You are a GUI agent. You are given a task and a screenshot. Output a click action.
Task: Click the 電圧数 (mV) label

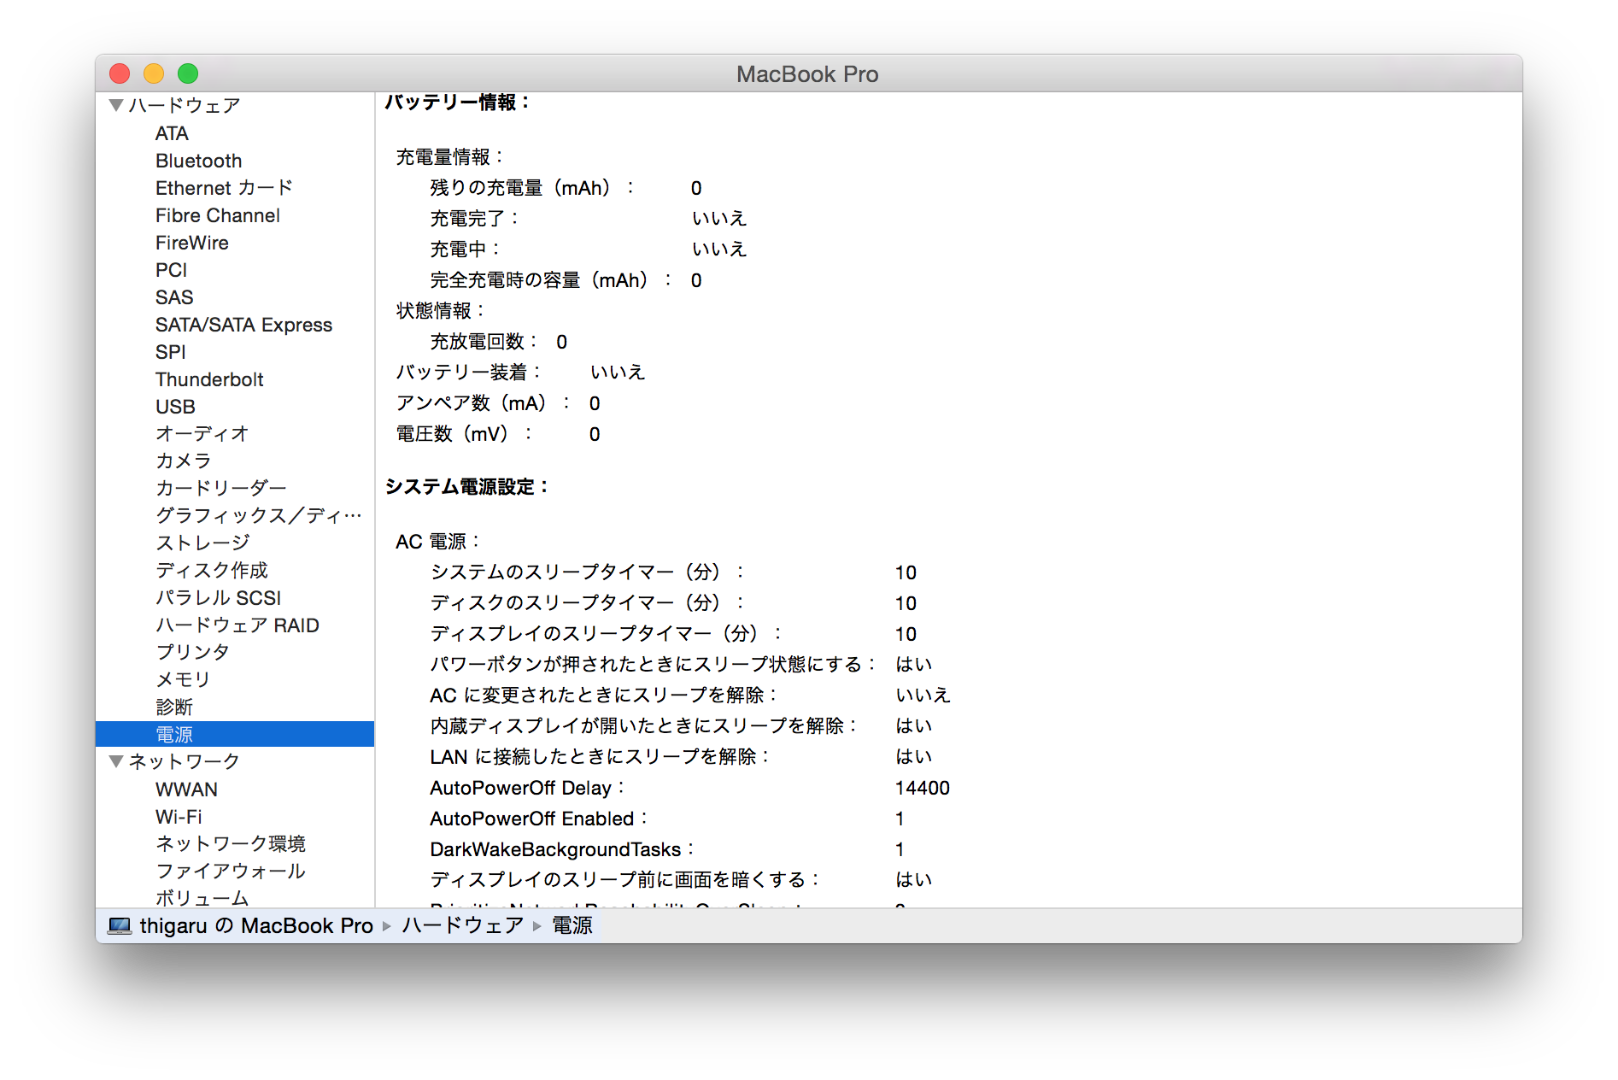464,434
